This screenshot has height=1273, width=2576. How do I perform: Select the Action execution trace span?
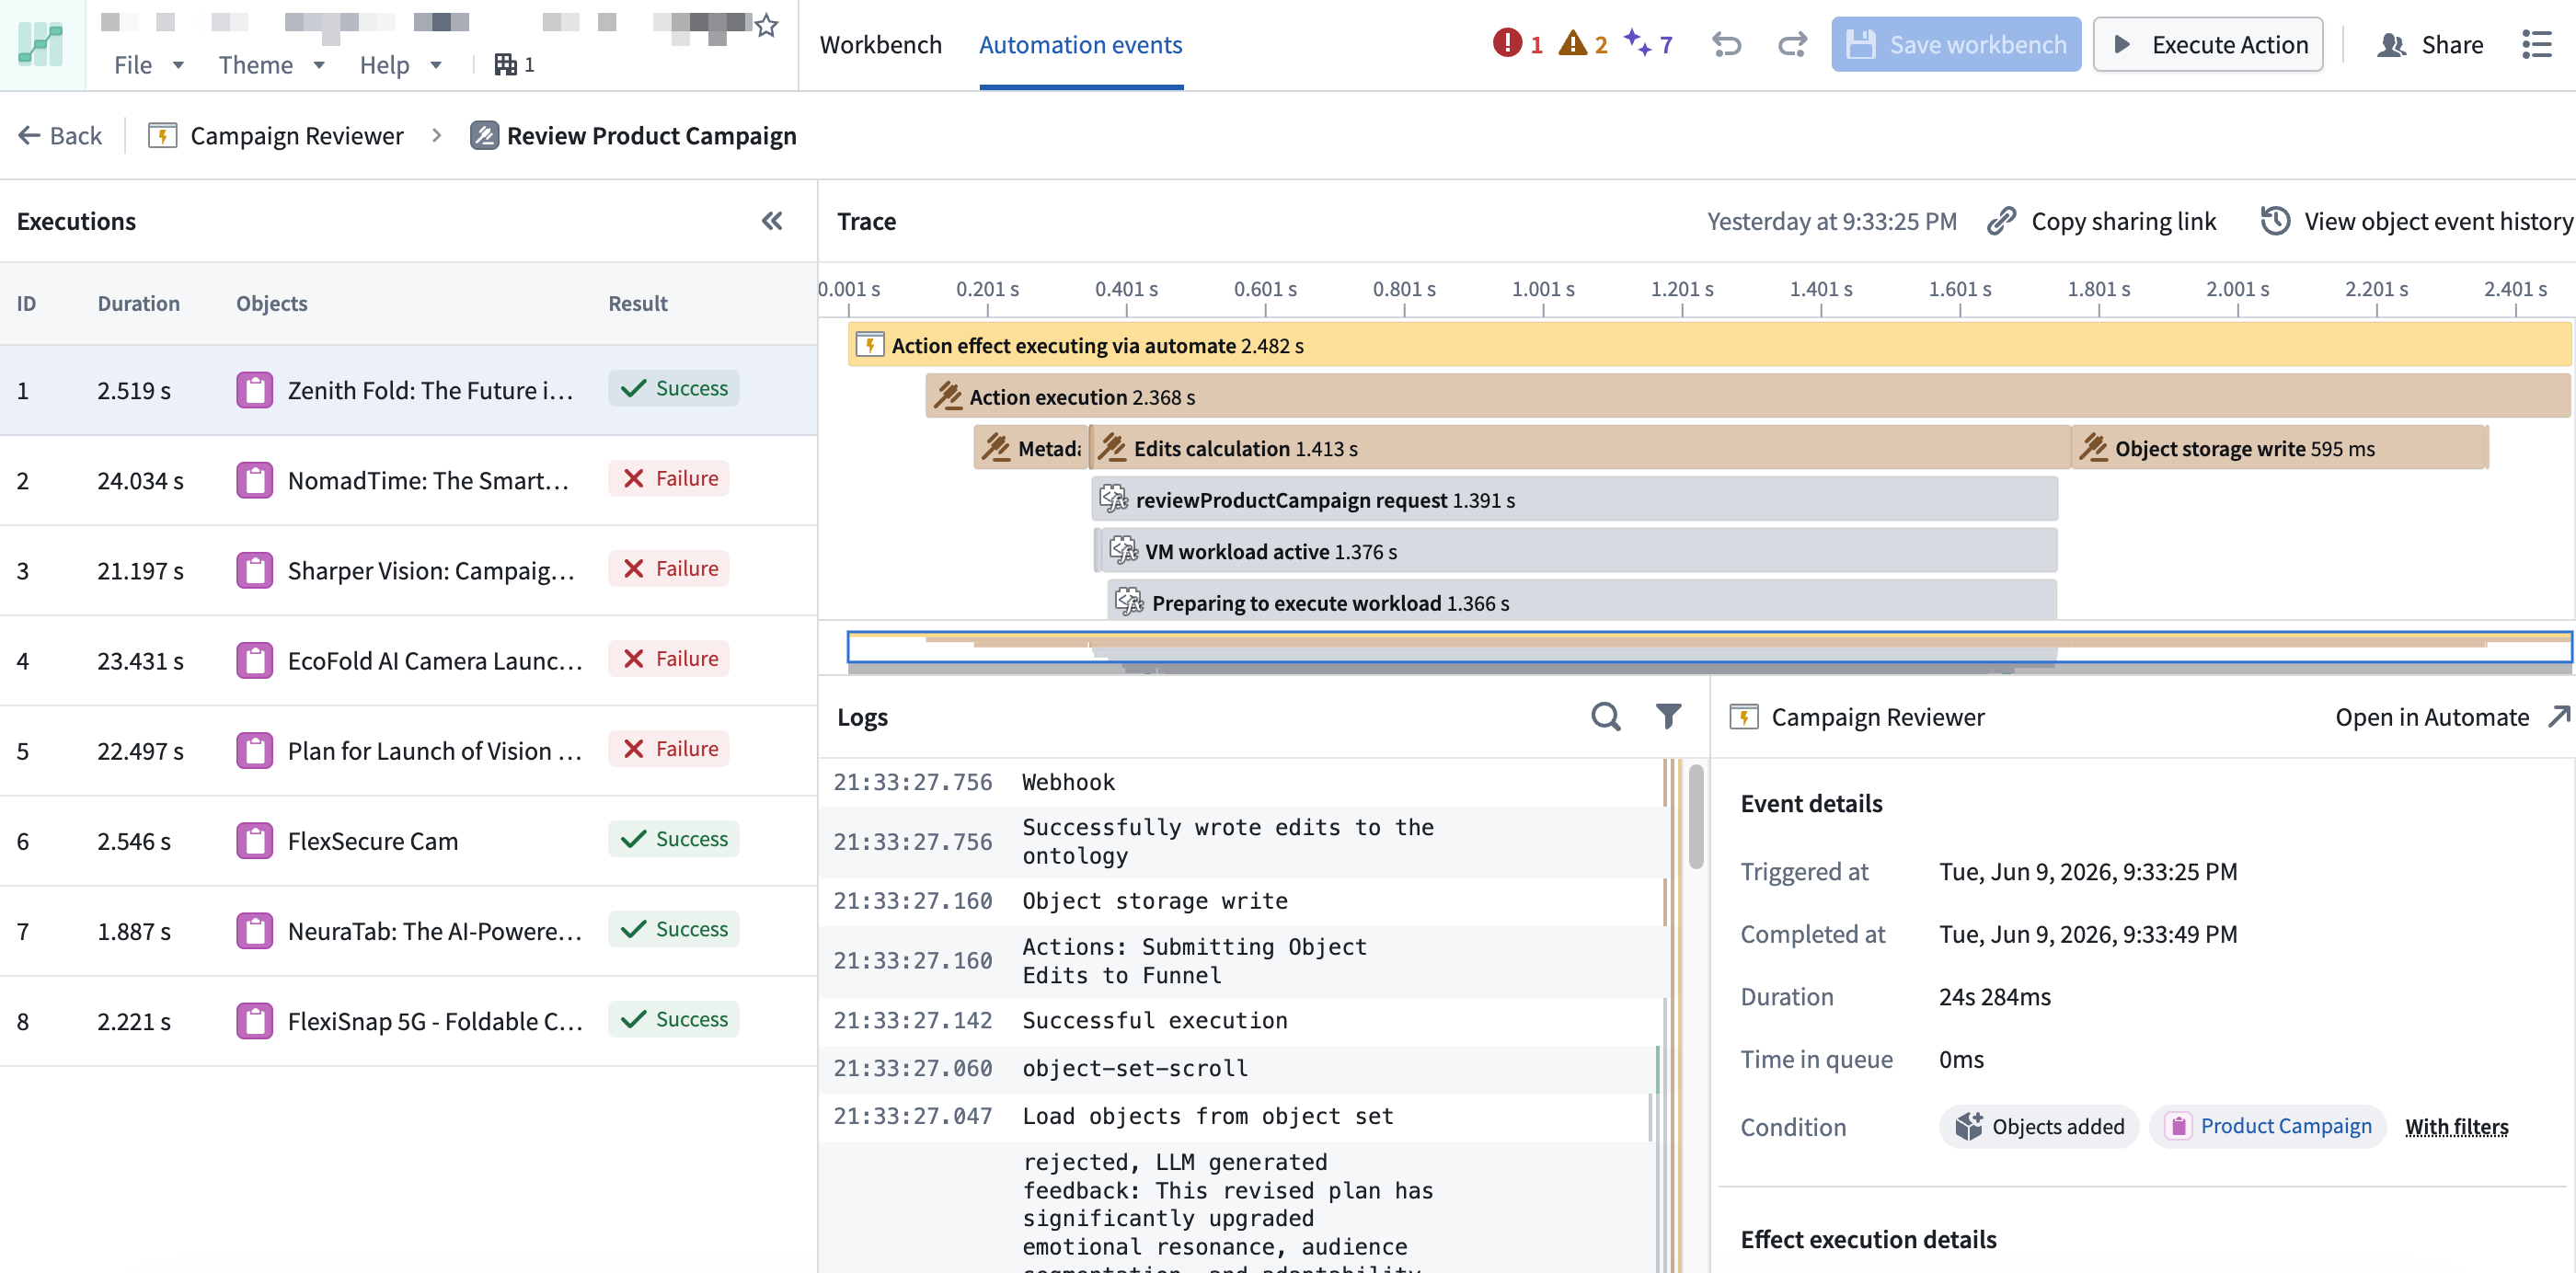1748,396
